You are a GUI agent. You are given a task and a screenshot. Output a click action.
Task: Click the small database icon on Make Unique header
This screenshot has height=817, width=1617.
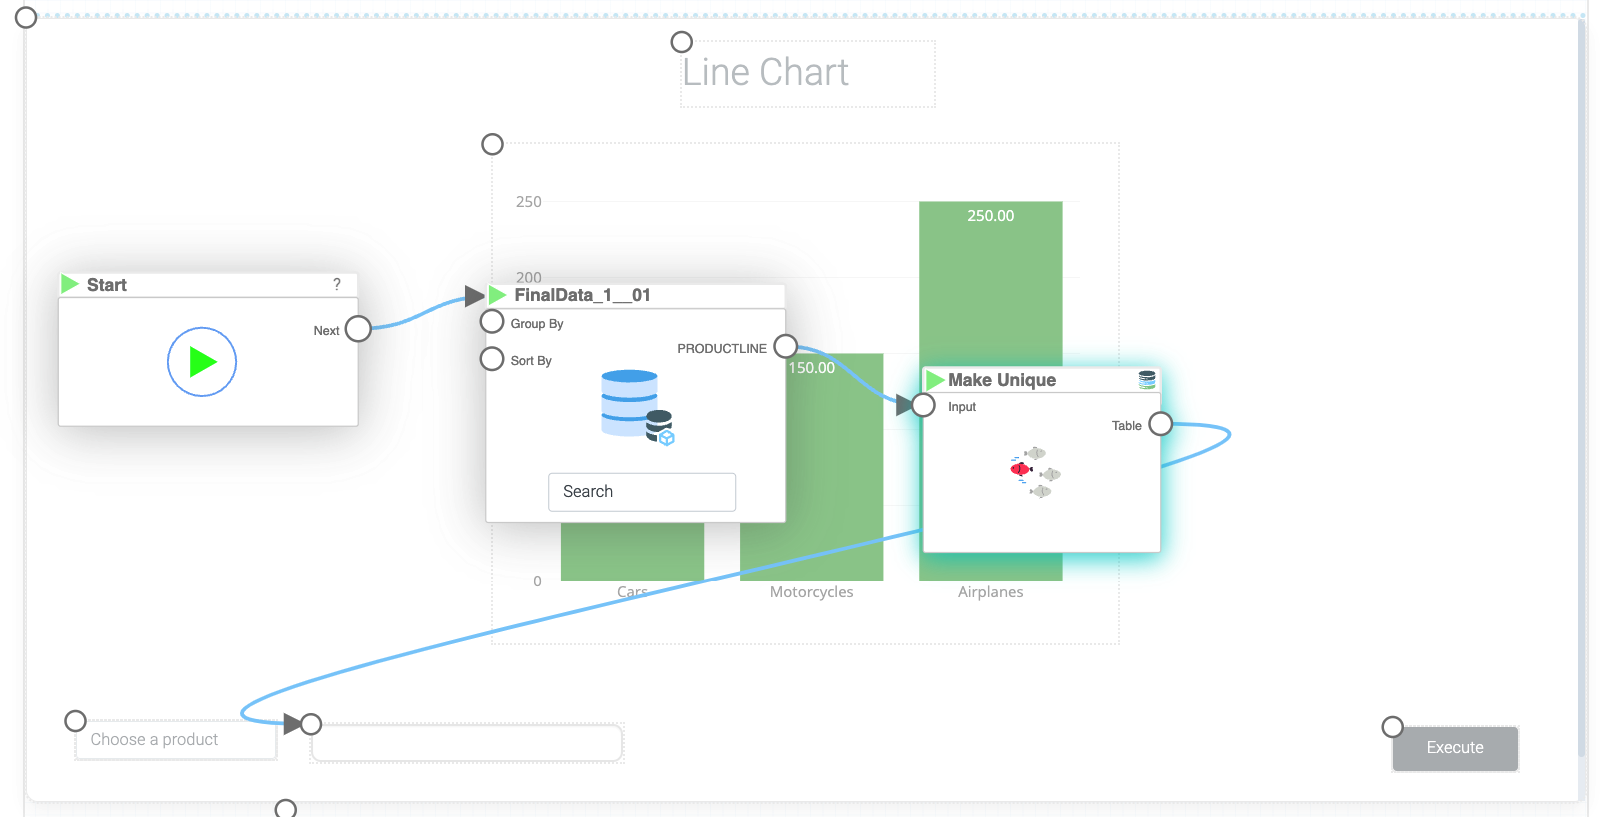pyautogui.click(x=1147, y=379)
